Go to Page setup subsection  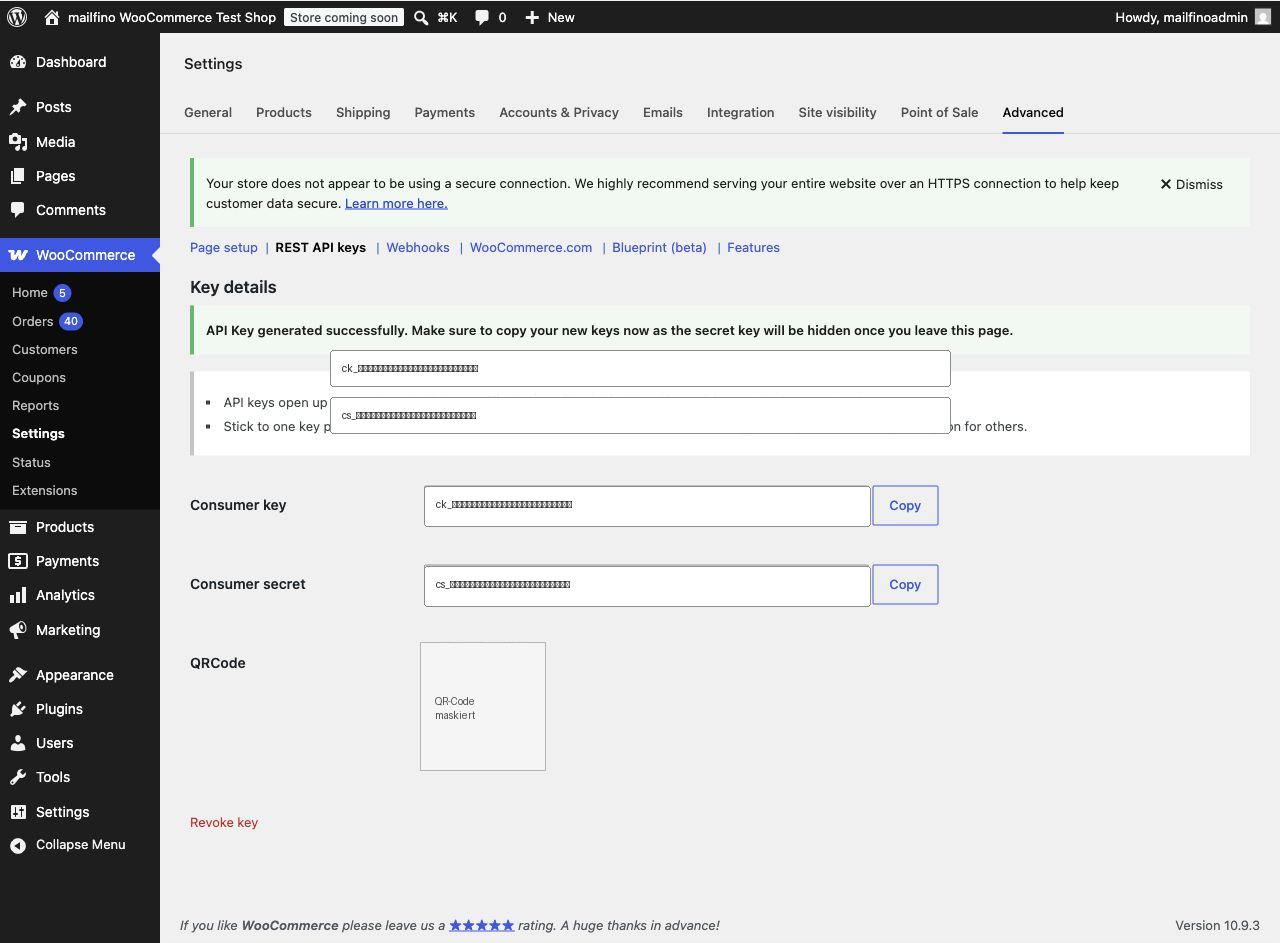[224, 247]
